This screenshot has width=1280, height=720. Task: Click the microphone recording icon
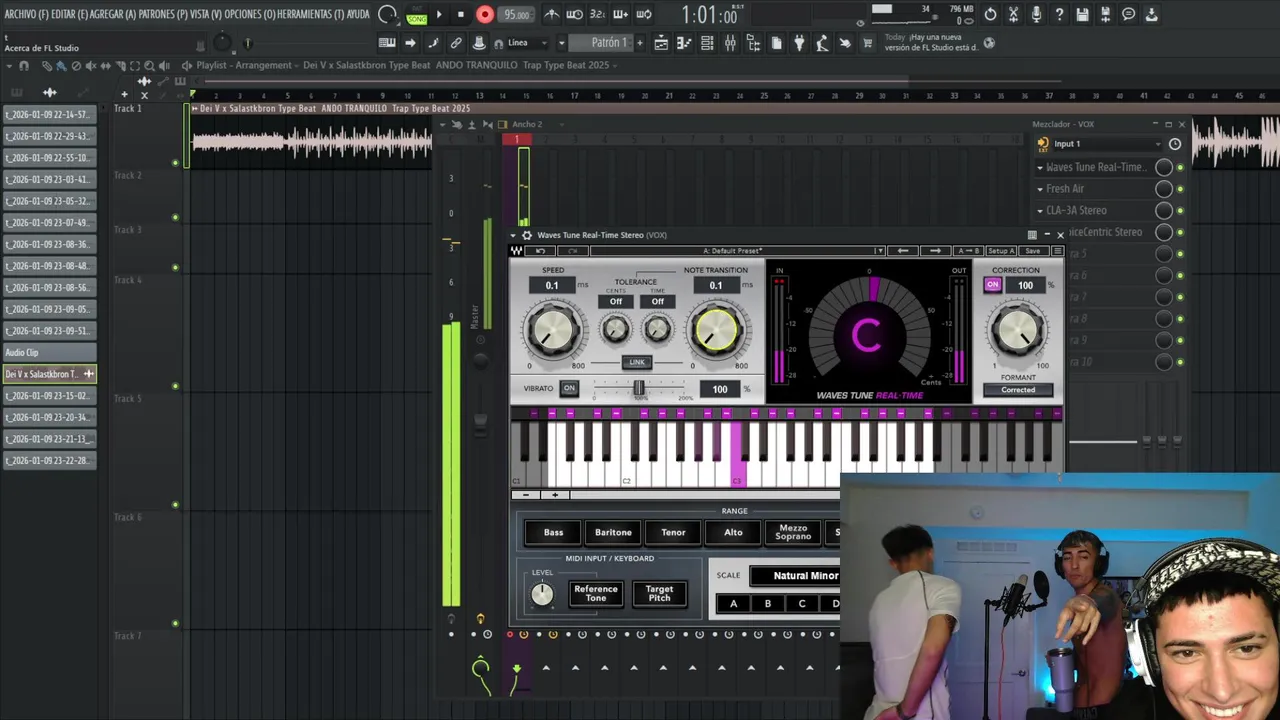[1036, 14]
